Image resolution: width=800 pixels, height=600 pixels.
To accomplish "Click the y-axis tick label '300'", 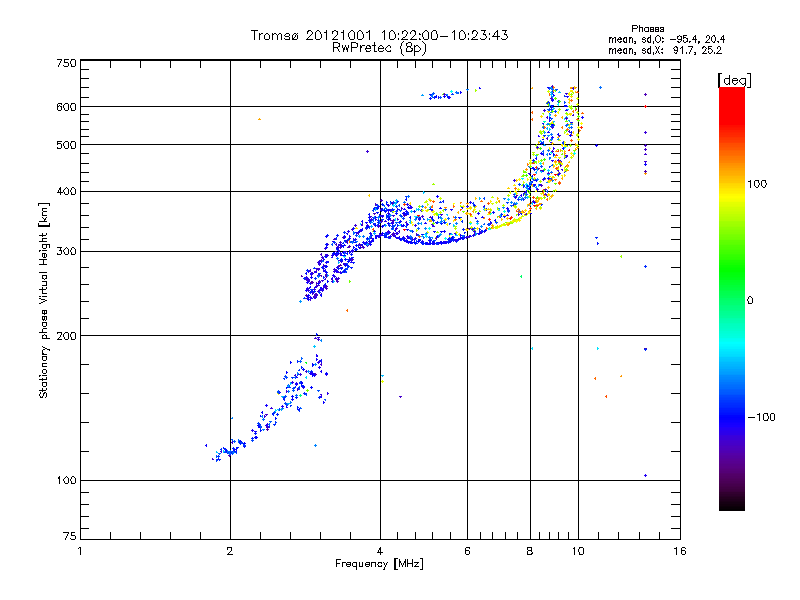I will (66, 251).
